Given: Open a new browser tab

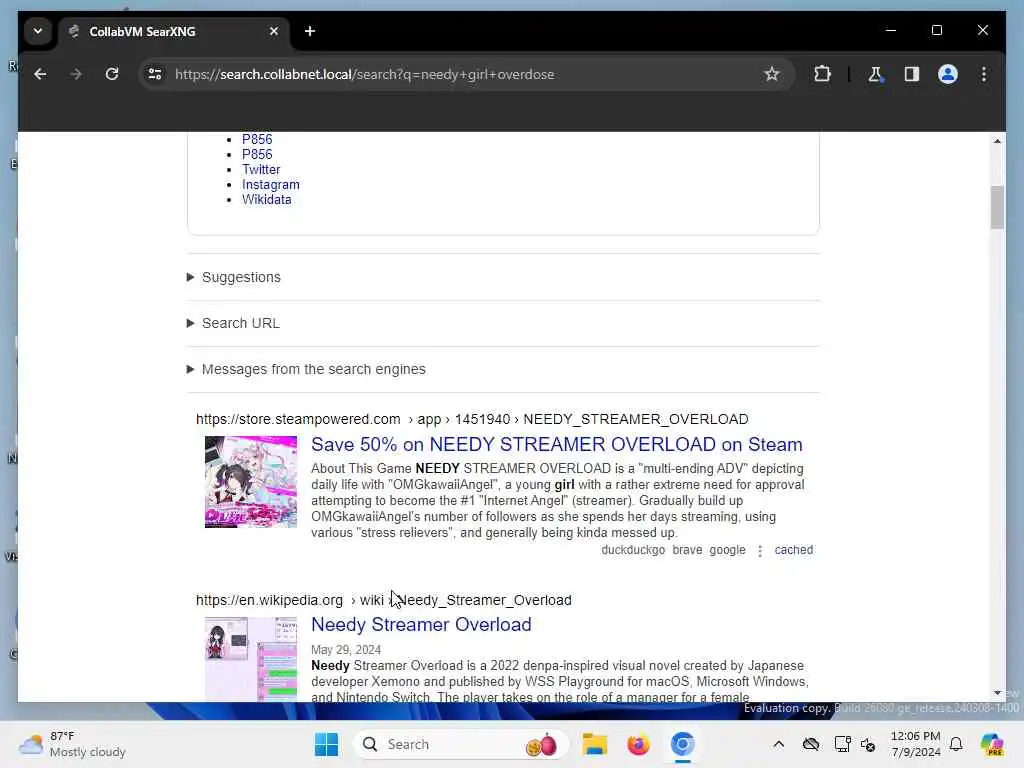Looking at the screenshot, I should pyautogui.click(x=310, y=31).
